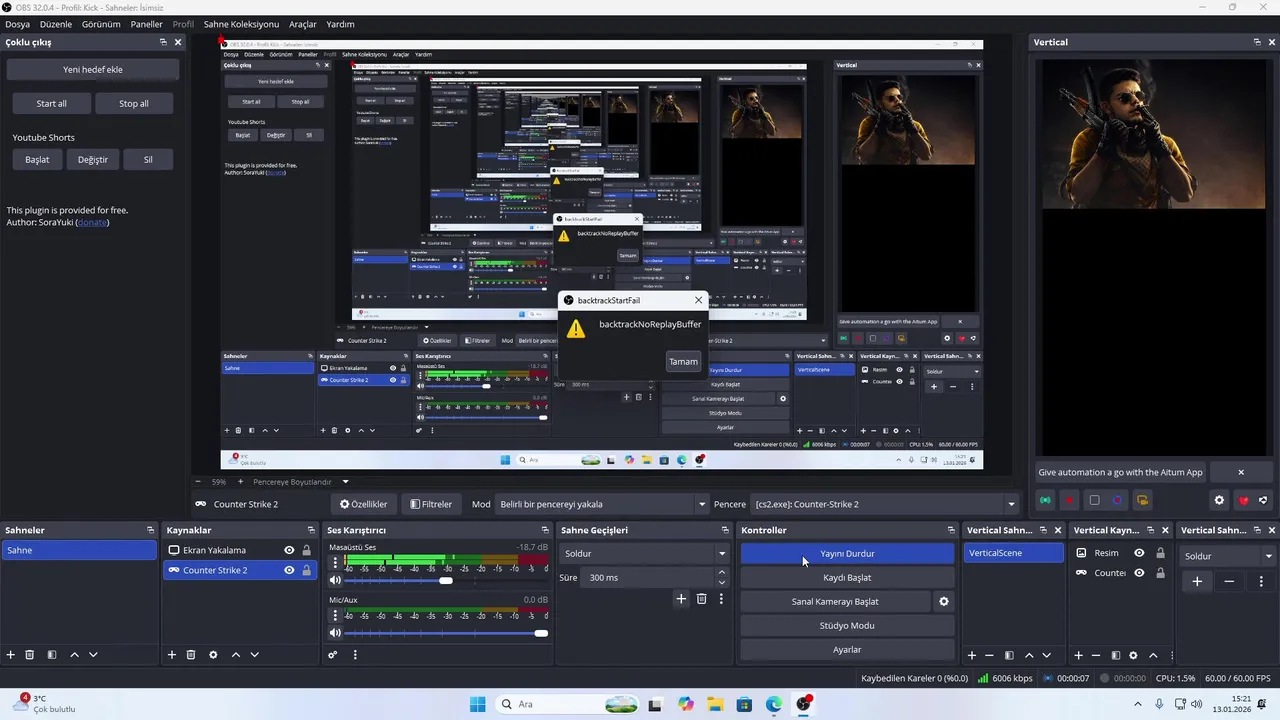Remove selected source with Kaynaklar trash icon
Screen dimensions: 1280x720
191,655
